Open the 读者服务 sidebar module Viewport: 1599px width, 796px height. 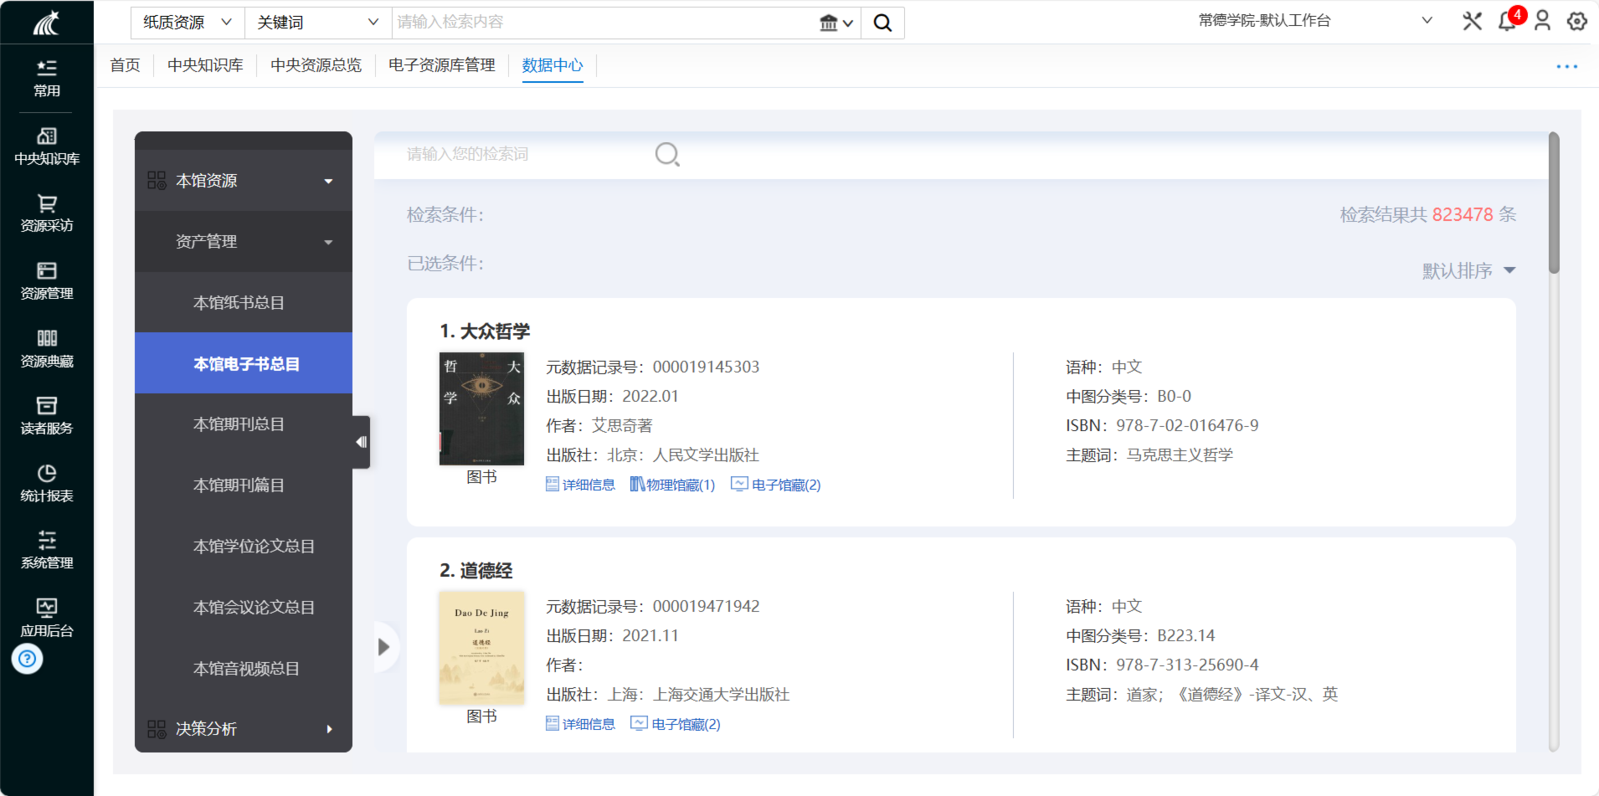coord(47,416)
